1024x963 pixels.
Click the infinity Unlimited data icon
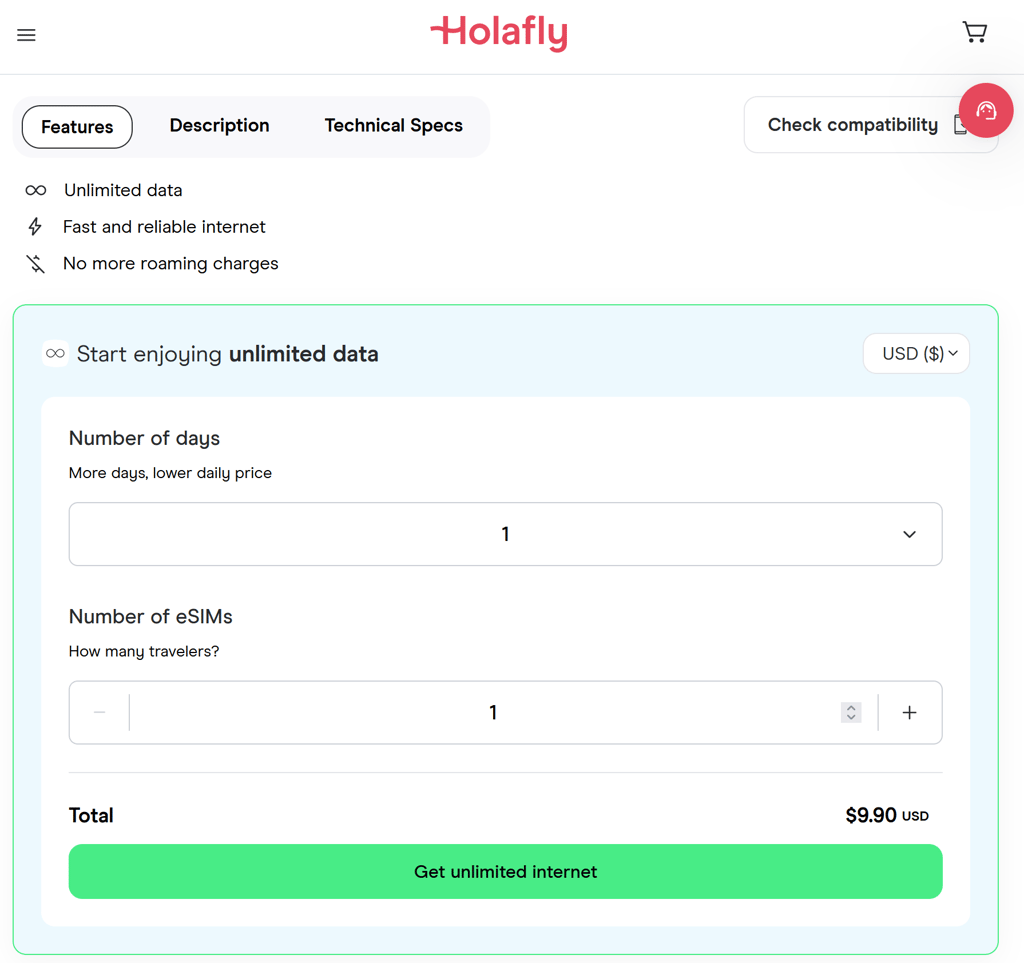point(36,190)
